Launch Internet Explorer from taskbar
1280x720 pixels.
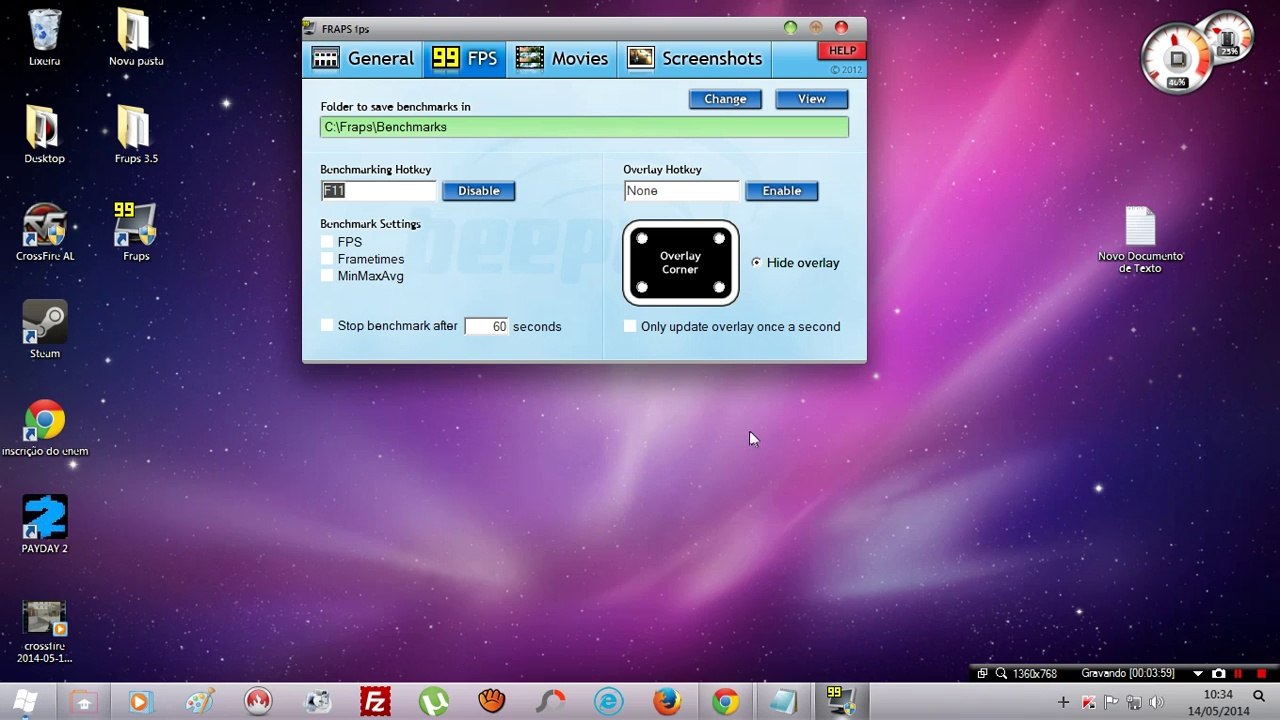pyautogui.click(x=608, y=702)
